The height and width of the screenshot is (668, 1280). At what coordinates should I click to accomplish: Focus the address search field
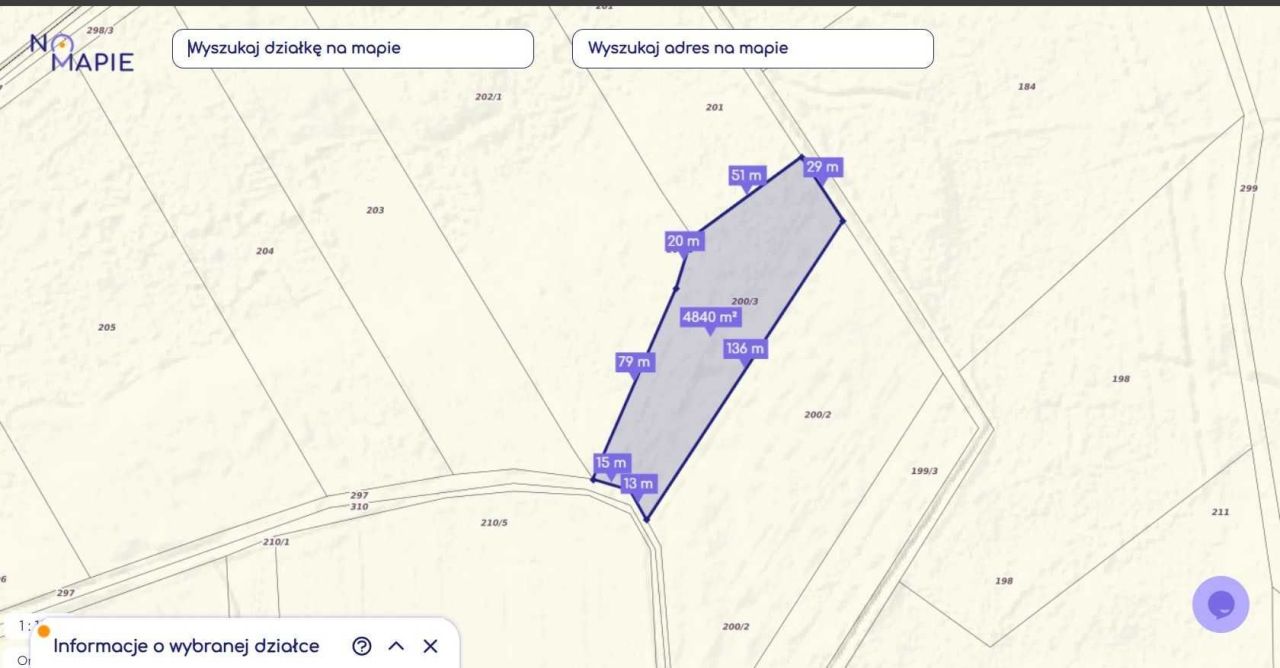click(752, 48)
